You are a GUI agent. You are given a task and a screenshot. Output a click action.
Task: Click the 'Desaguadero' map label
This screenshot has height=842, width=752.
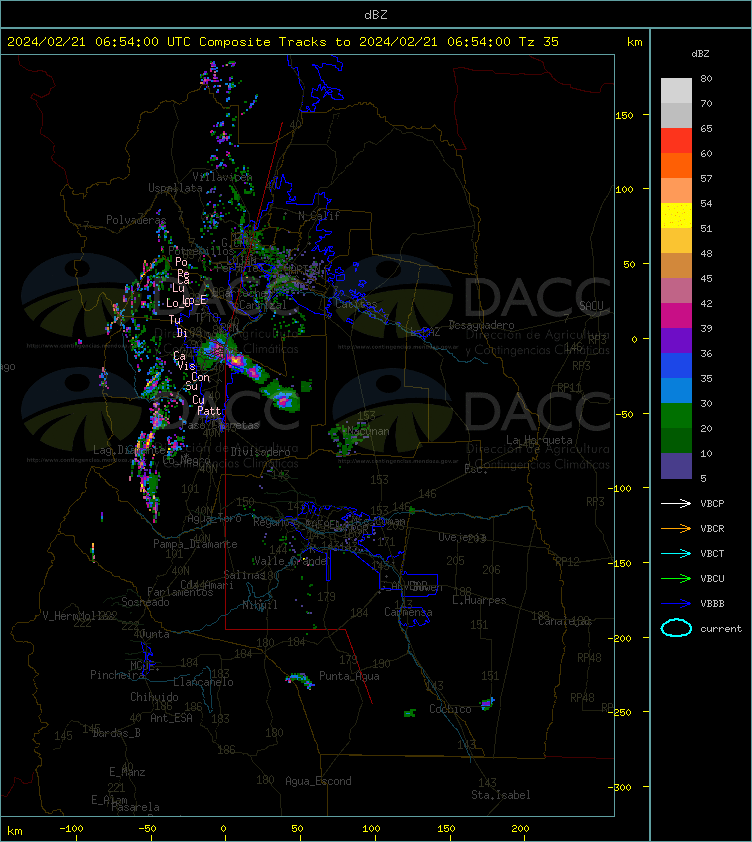(x=481, y=325)
